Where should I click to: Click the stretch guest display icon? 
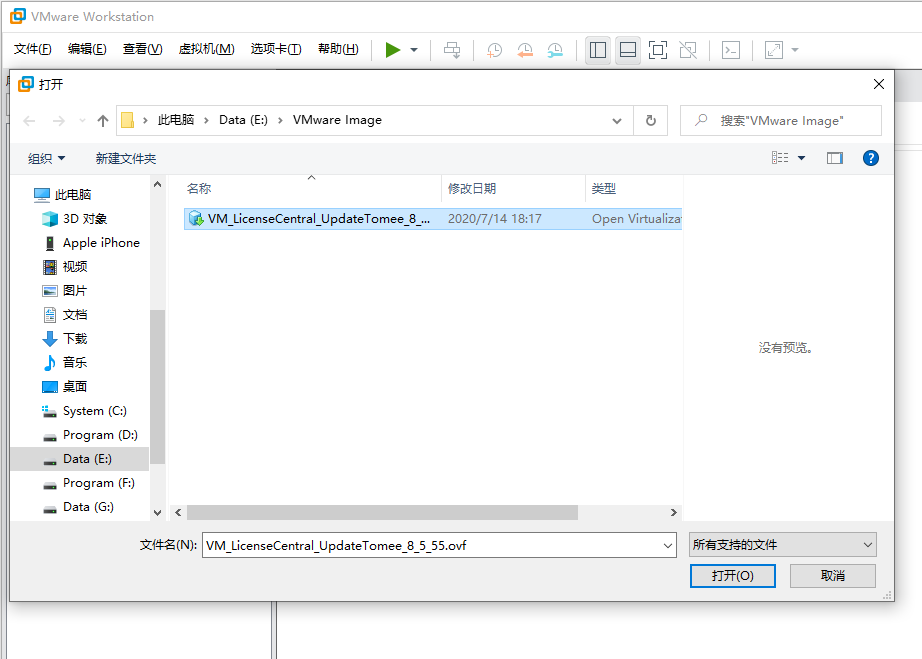tap(774, 50)
